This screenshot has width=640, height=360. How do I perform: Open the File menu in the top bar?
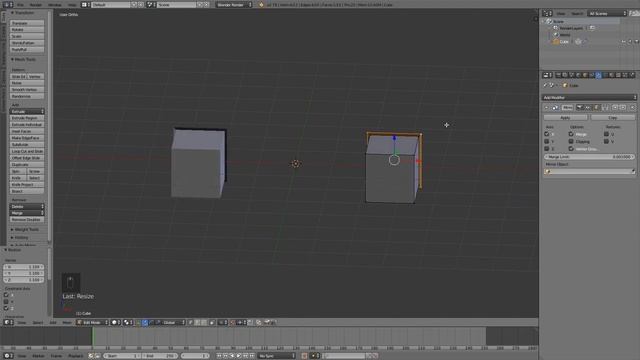pos(20,4)
